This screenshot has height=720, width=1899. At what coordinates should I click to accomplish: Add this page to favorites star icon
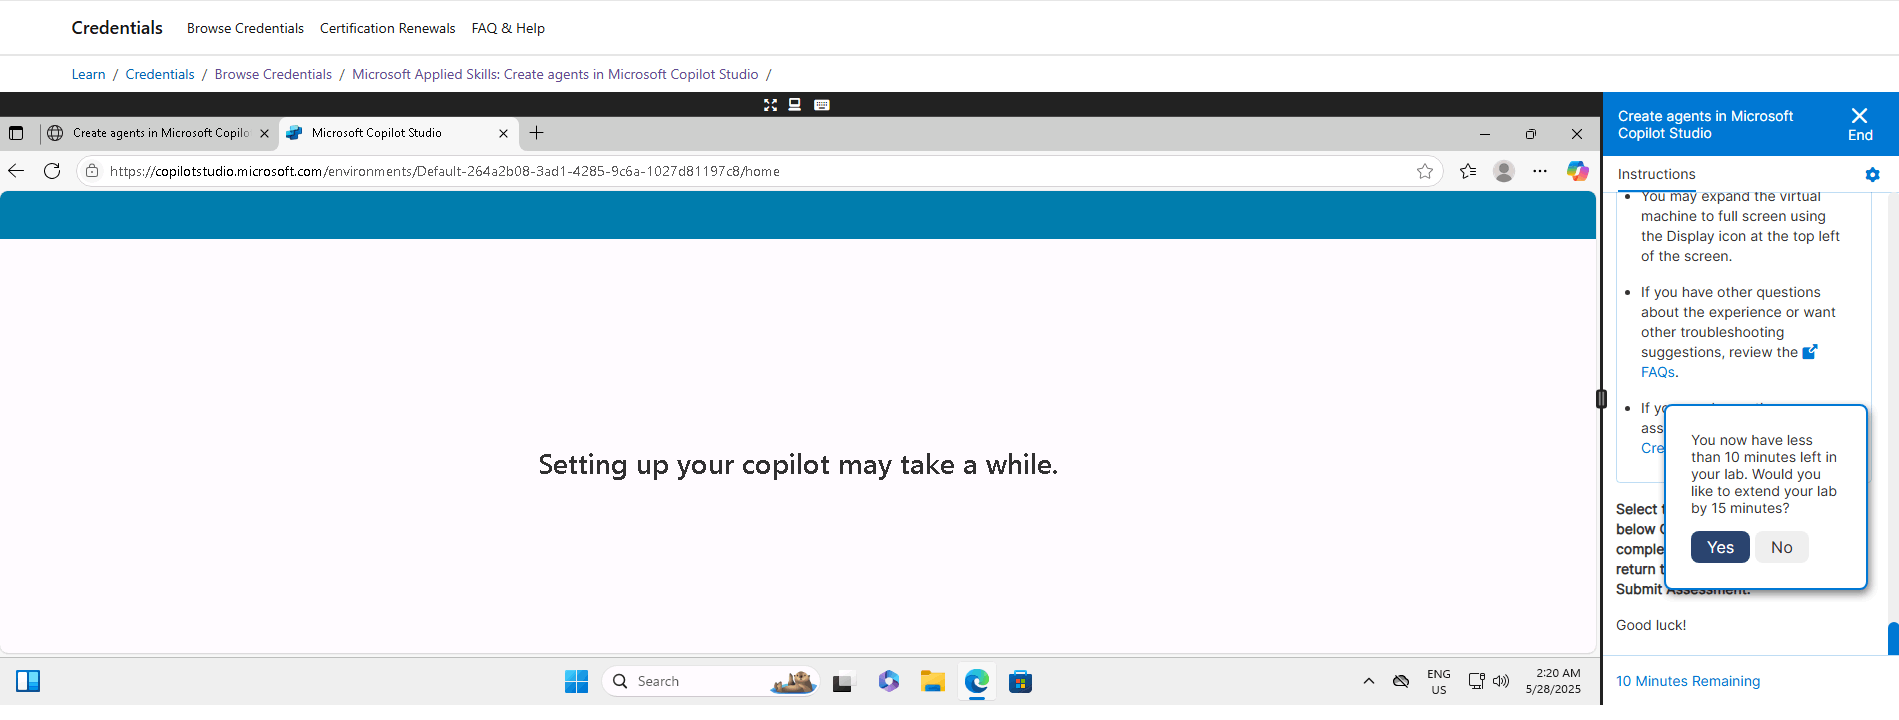point(1425,171)
